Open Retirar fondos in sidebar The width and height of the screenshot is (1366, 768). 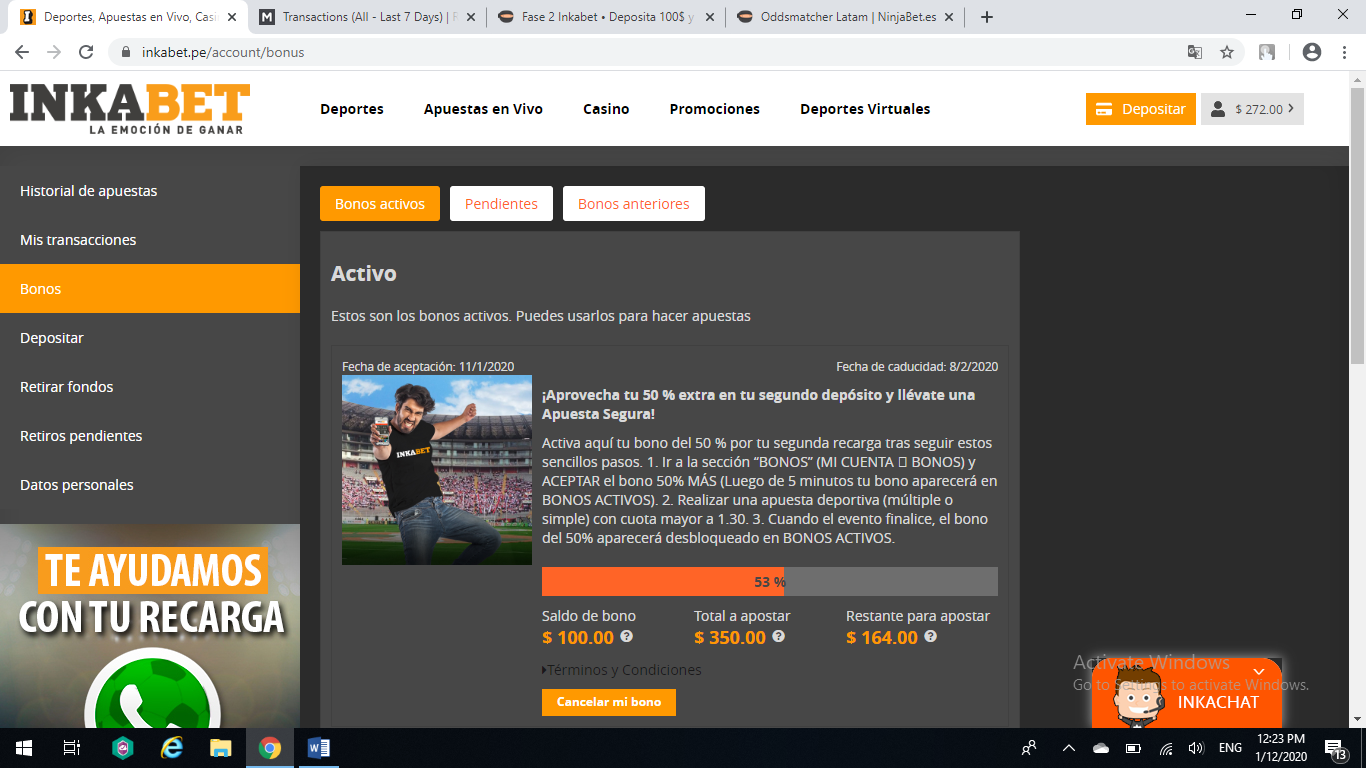click(150, 387)
